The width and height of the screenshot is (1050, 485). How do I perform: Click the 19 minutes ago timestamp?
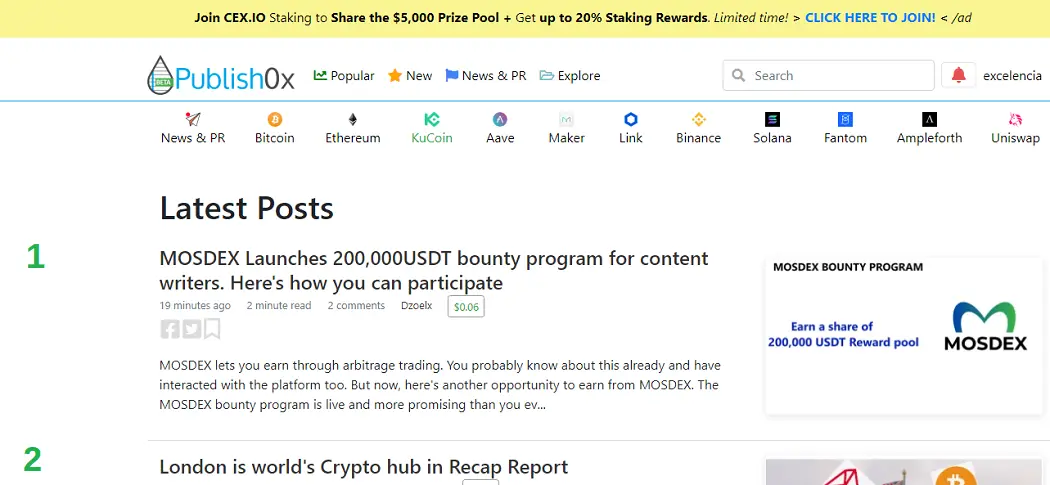click(x=195, y=305)
